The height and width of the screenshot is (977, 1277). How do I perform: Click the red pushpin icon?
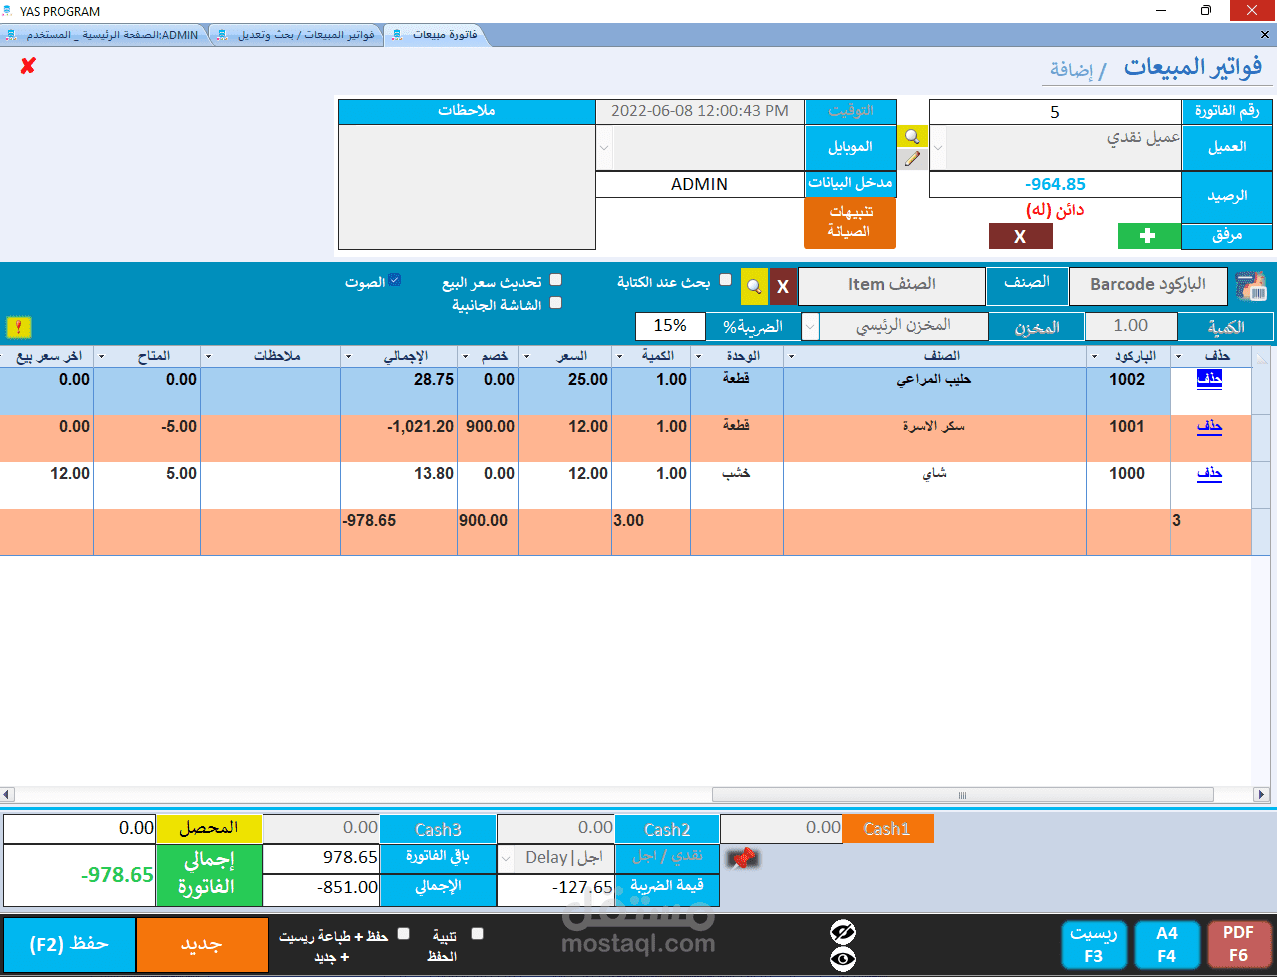coord(741,858)
